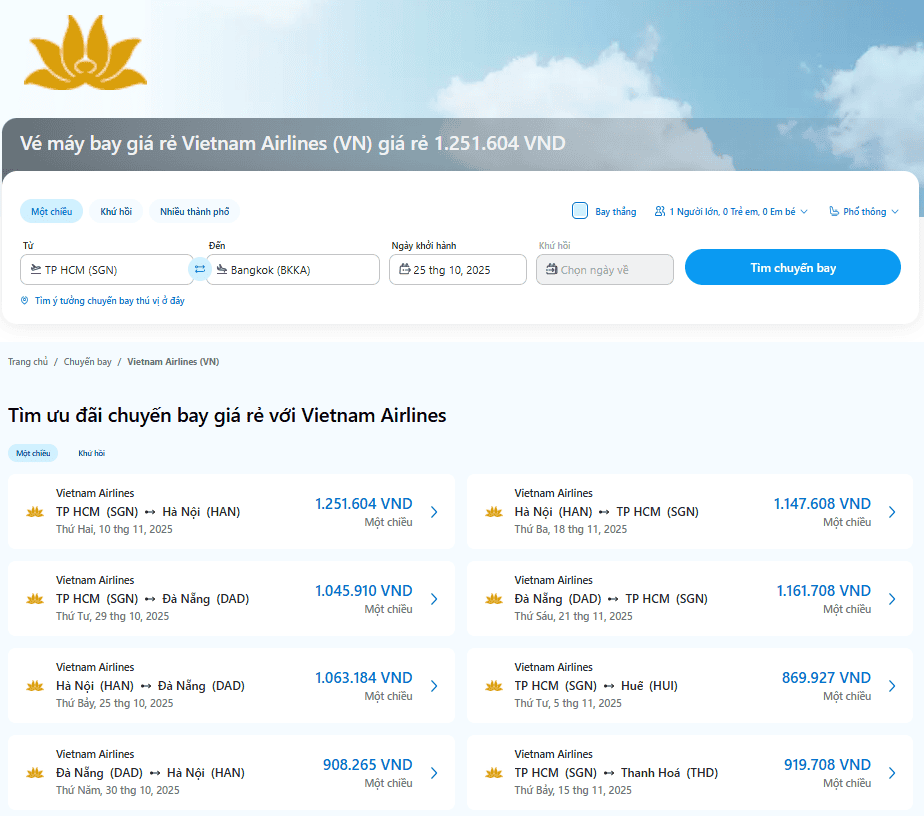This screenshot has width=924, height=816.
Task: Expand the passengers count dropdown
Action: [733, 212]
